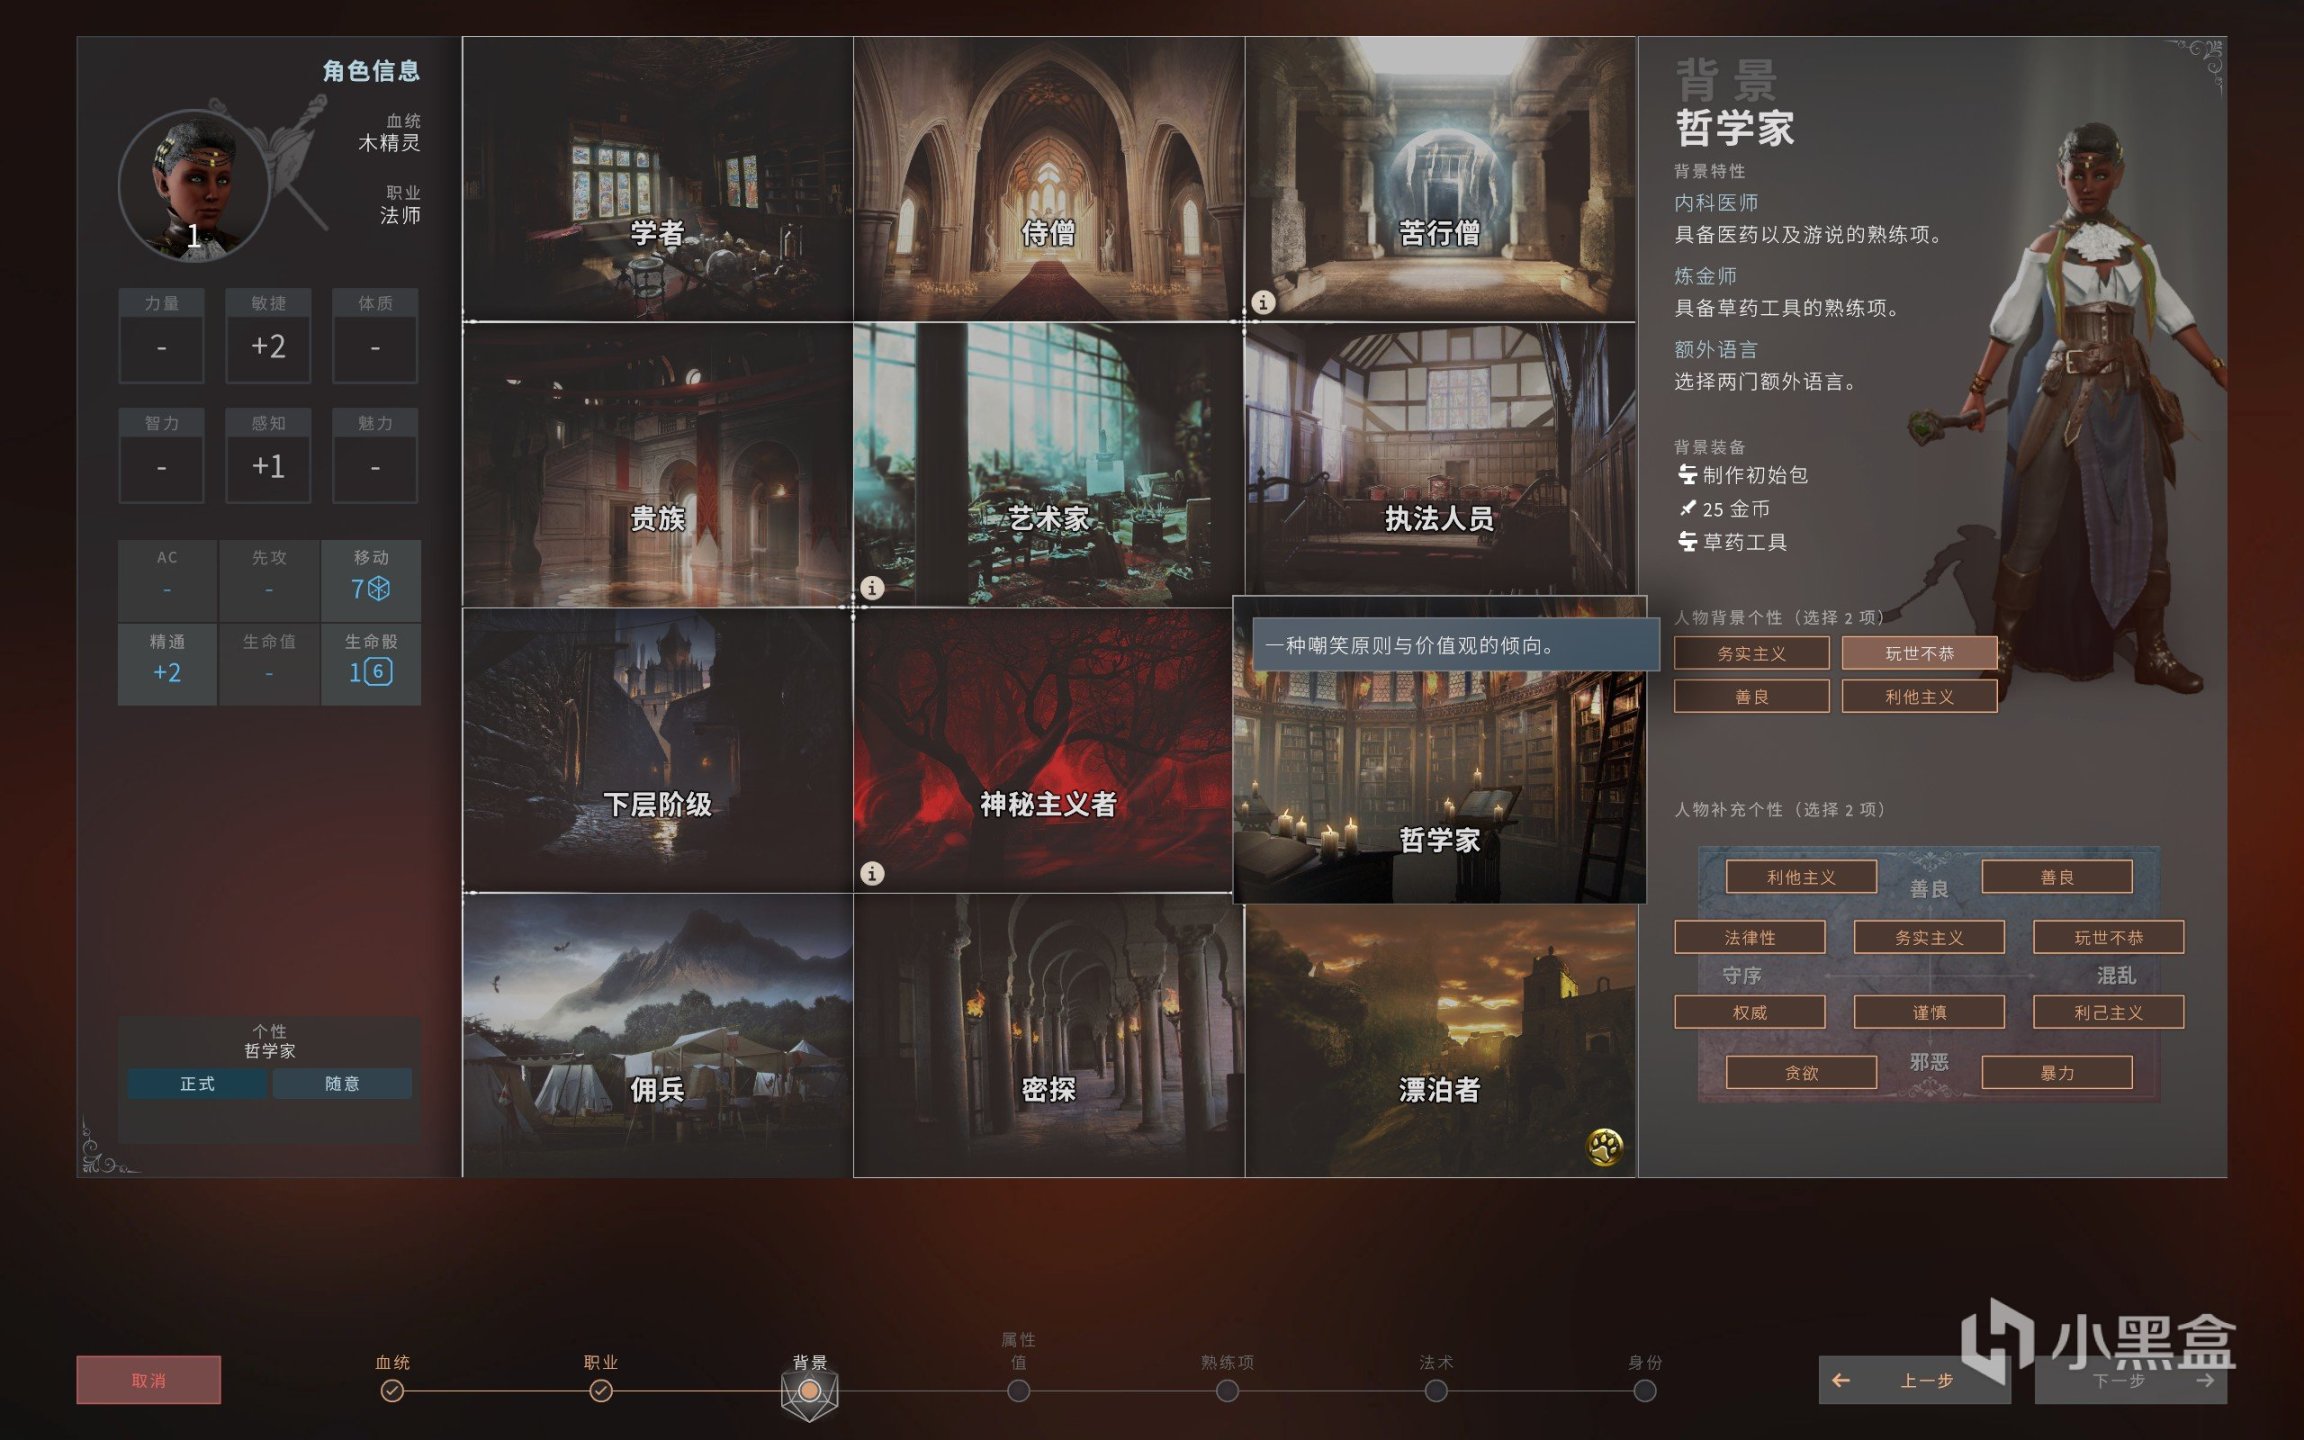Click the paw badge on 漂泊者 card
The width and height of the screenshot is (2304, 1440).
(x=1605, y=1147)
